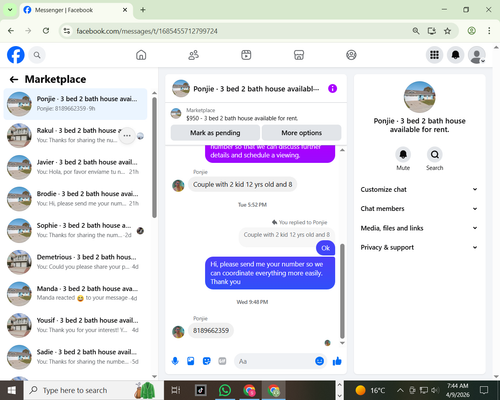Click the message input field Aa

coord(275,361)
